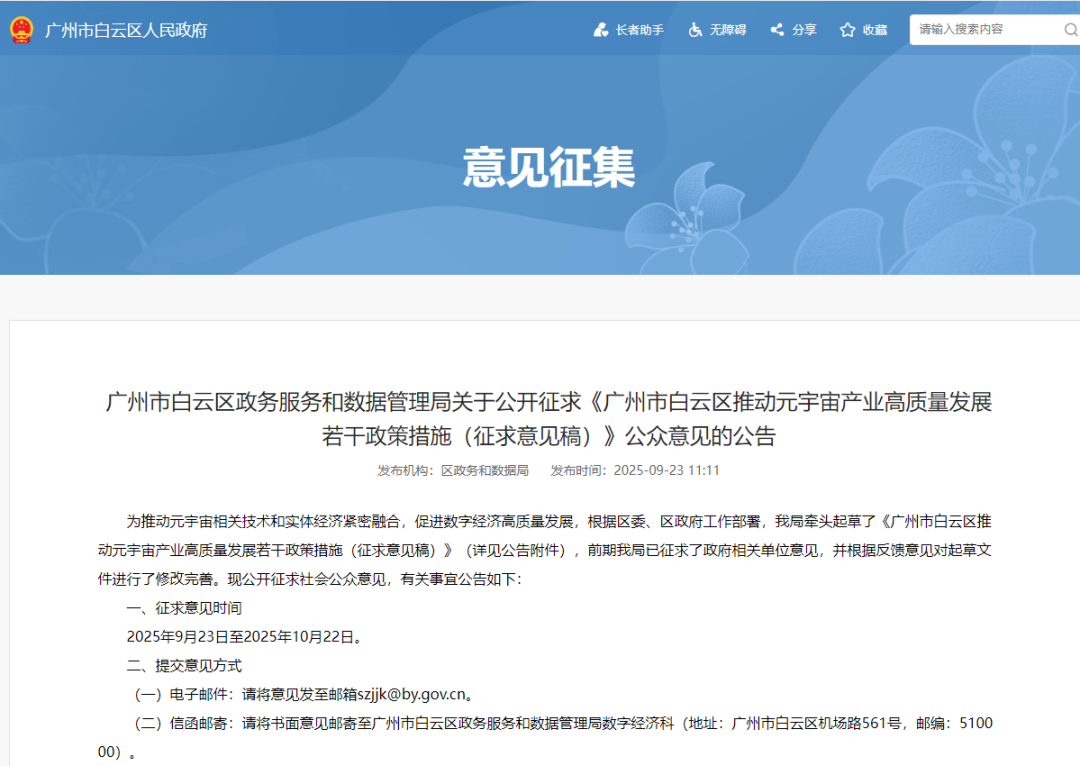Image resolution: width=1080 pixels, height=766 pixels.
Task: Click the search magnifier icon
Action: [x=1071, y=29]
